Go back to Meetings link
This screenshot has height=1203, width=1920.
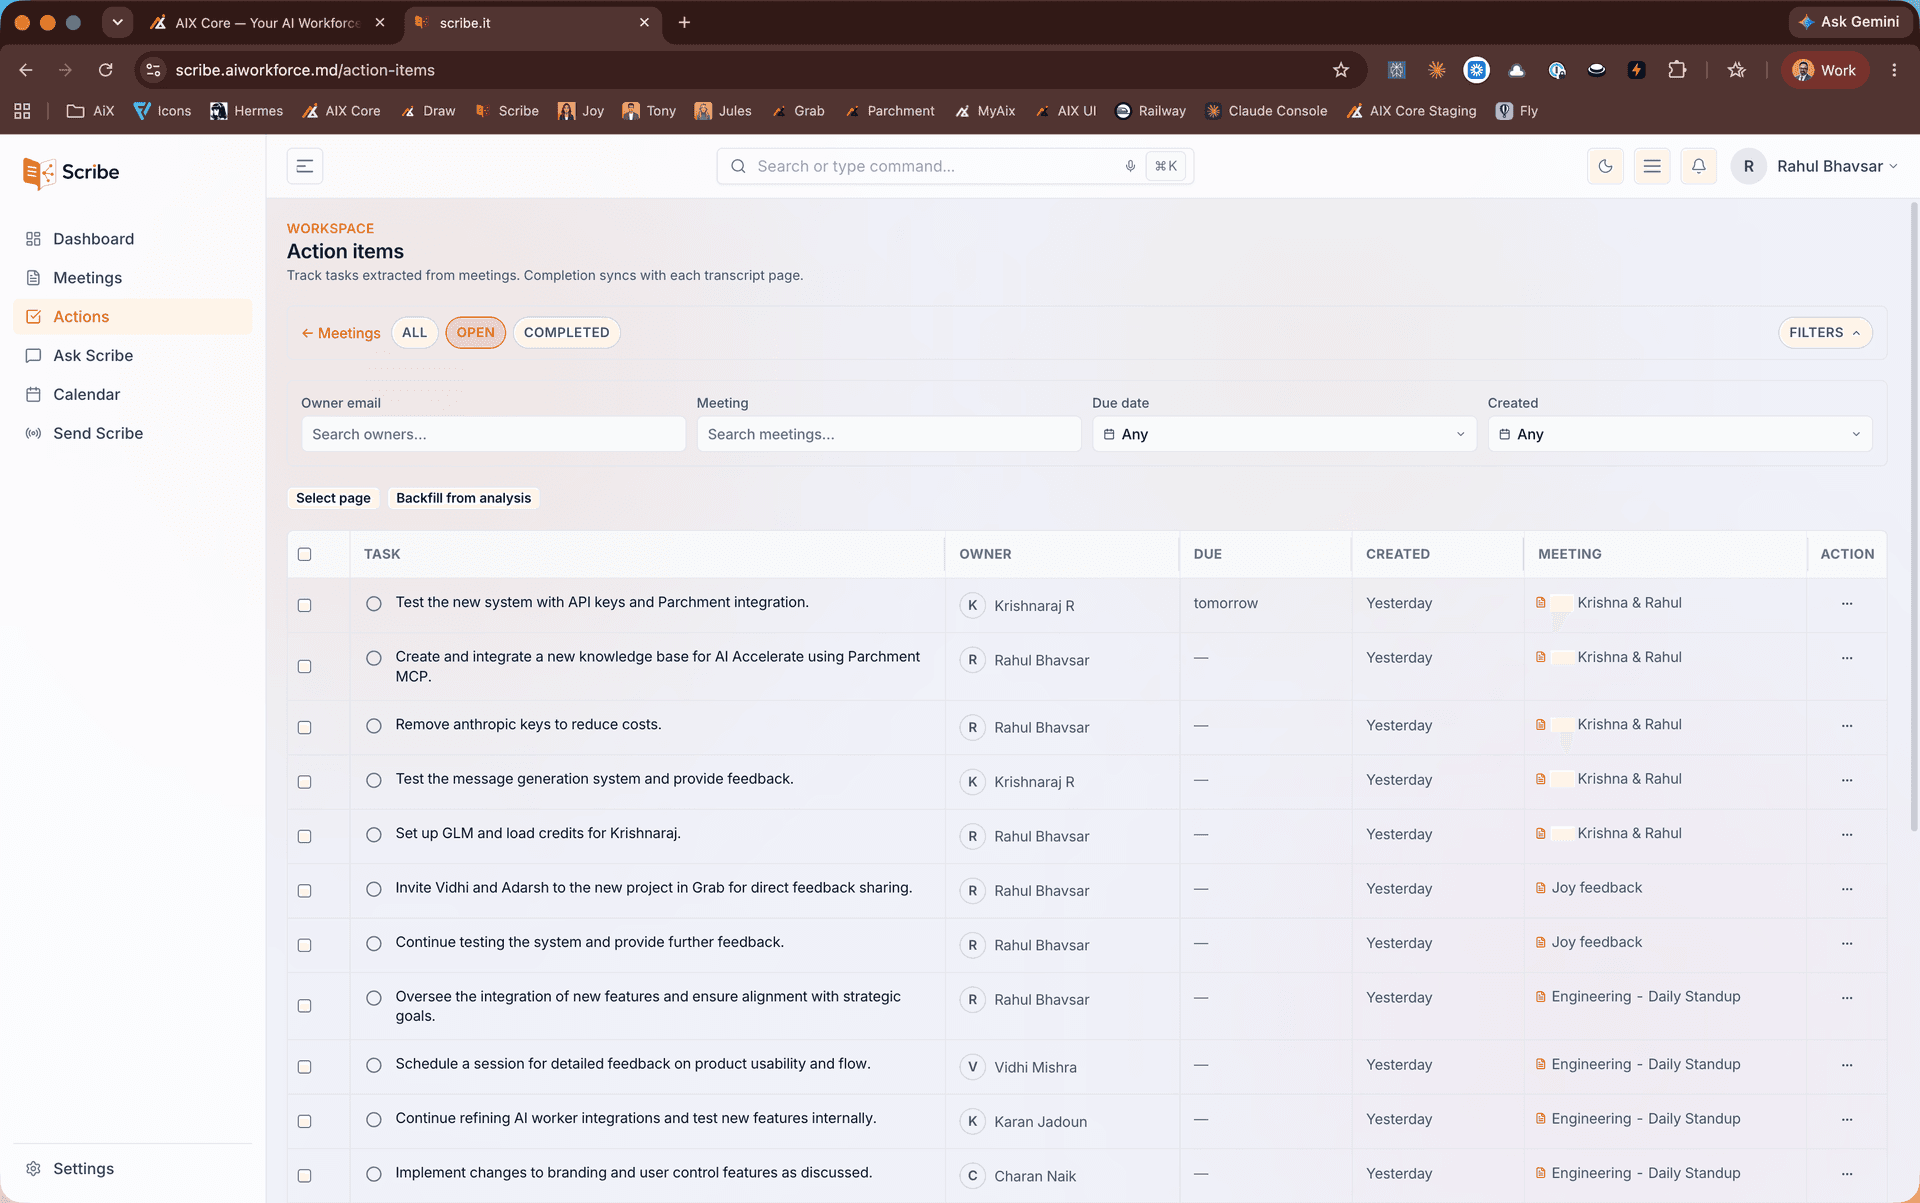341,333
